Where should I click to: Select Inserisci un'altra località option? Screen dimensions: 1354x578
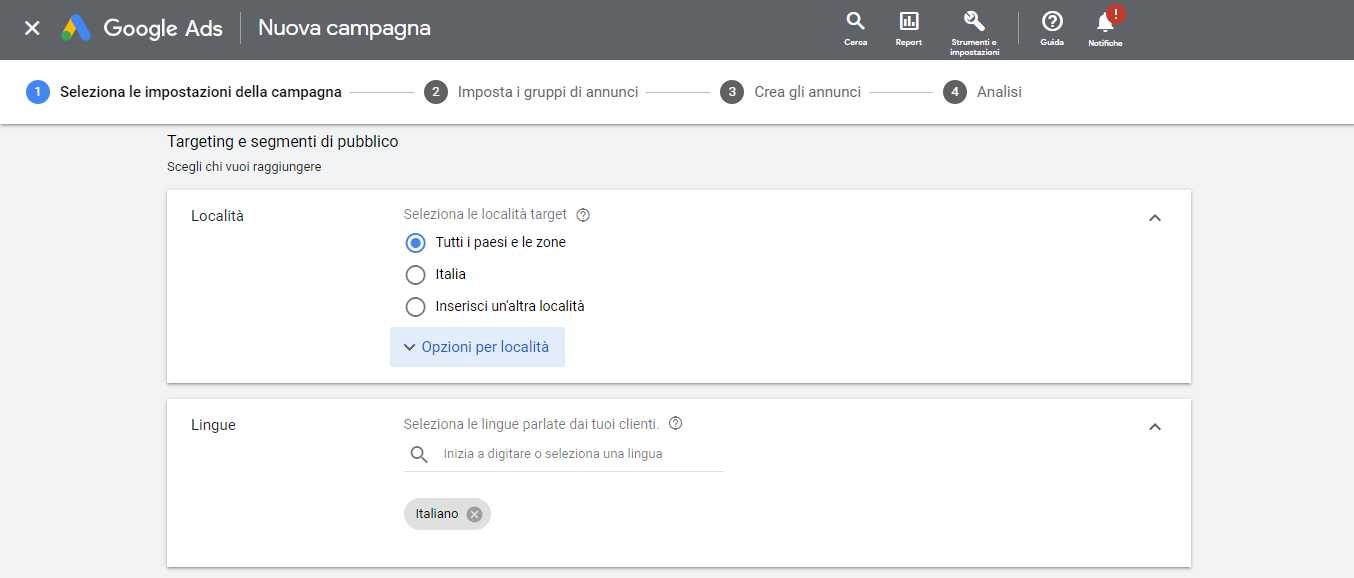[x=416, y=307]
